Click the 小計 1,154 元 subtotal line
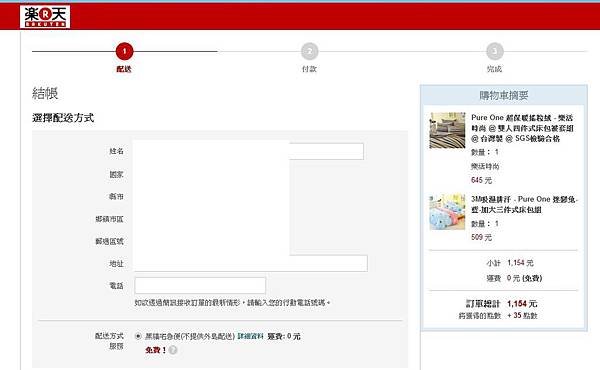 point(510,263)
